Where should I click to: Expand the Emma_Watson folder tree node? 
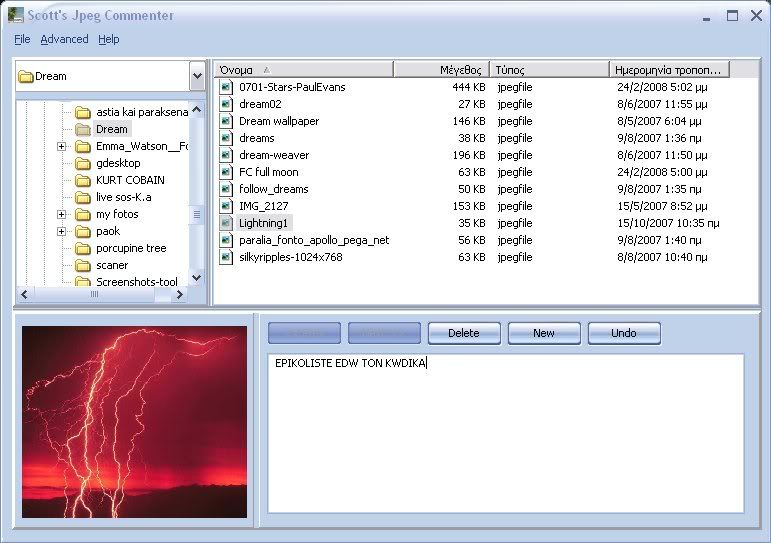[x=62, y=146]
